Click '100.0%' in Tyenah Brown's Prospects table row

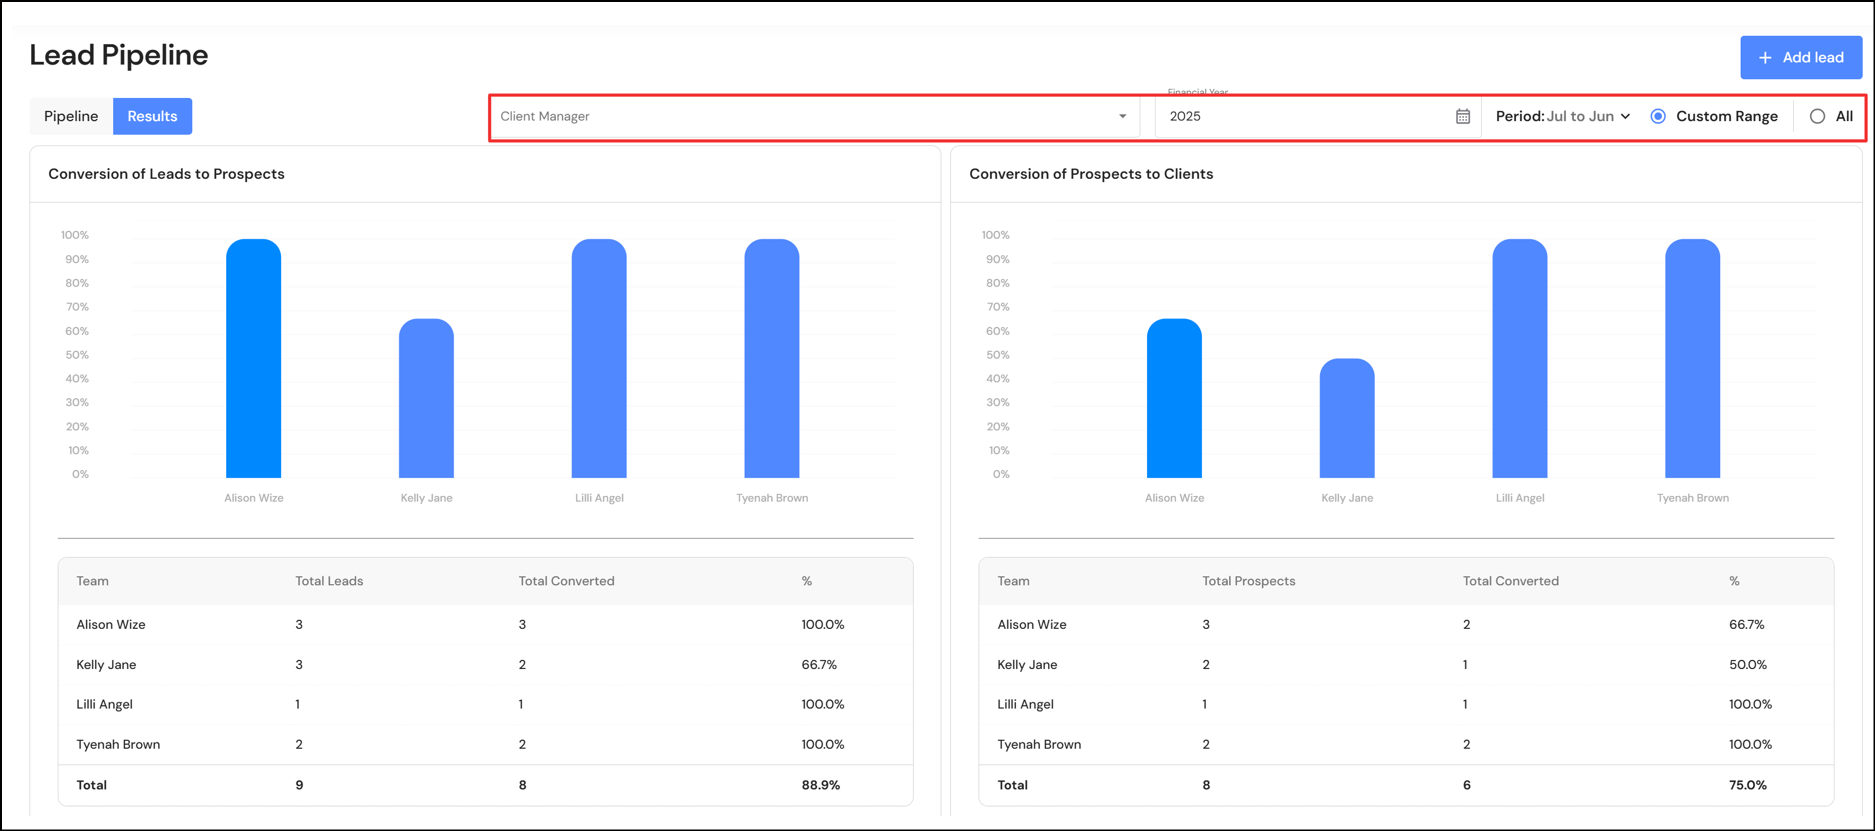(x=1750, y=745)
